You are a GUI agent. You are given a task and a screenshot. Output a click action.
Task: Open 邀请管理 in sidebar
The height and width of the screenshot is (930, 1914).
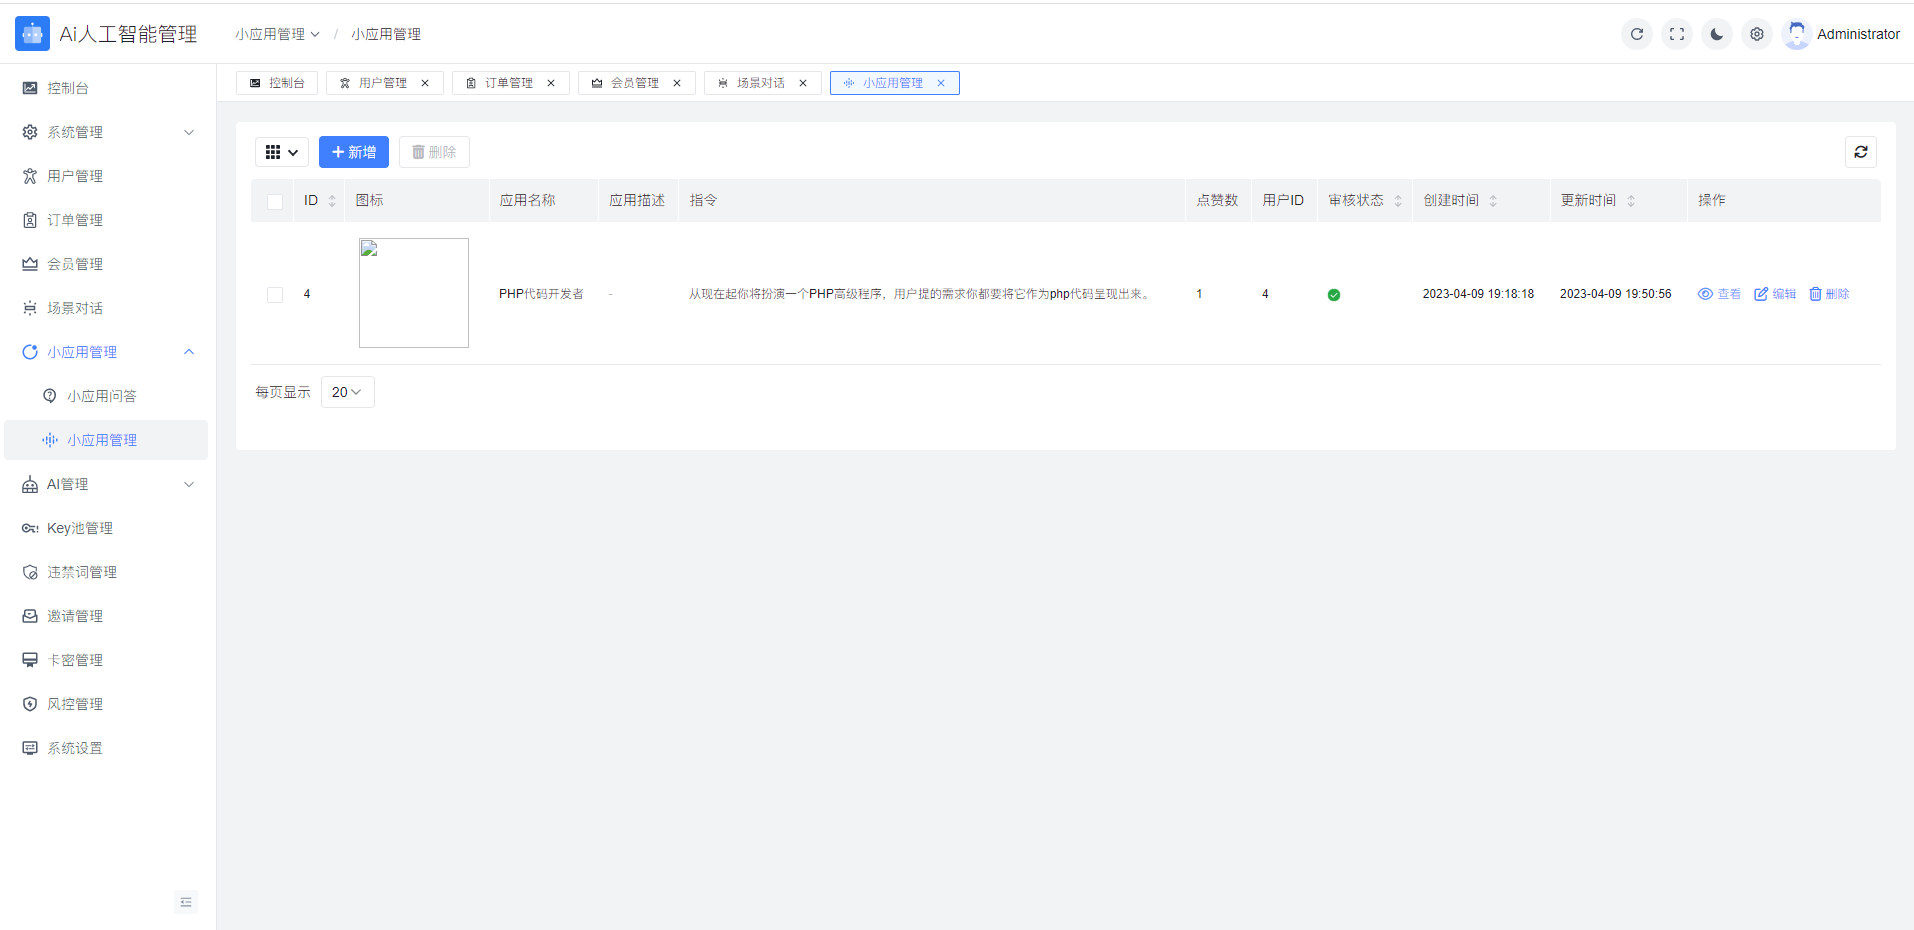coord(108,616)
